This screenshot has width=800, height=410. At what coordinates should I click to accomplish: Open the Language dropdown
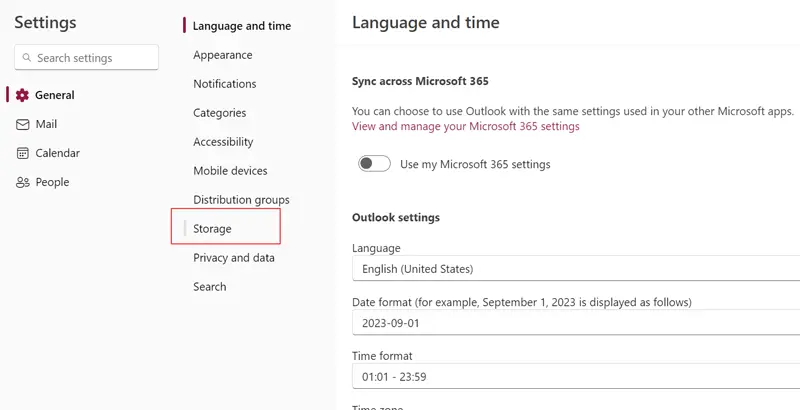coord(575,269)
